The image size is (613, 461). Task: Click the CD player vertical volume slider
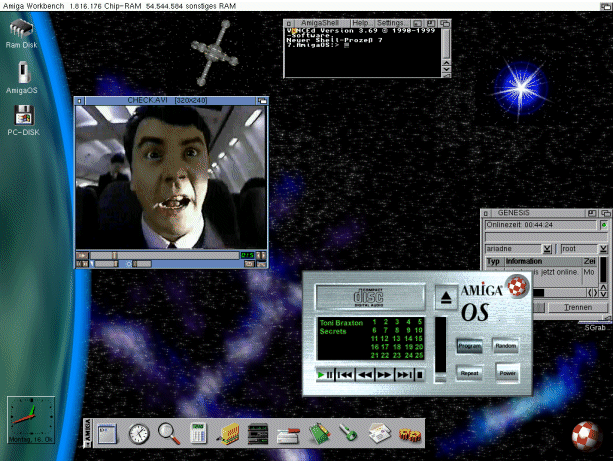pos(441,350)
